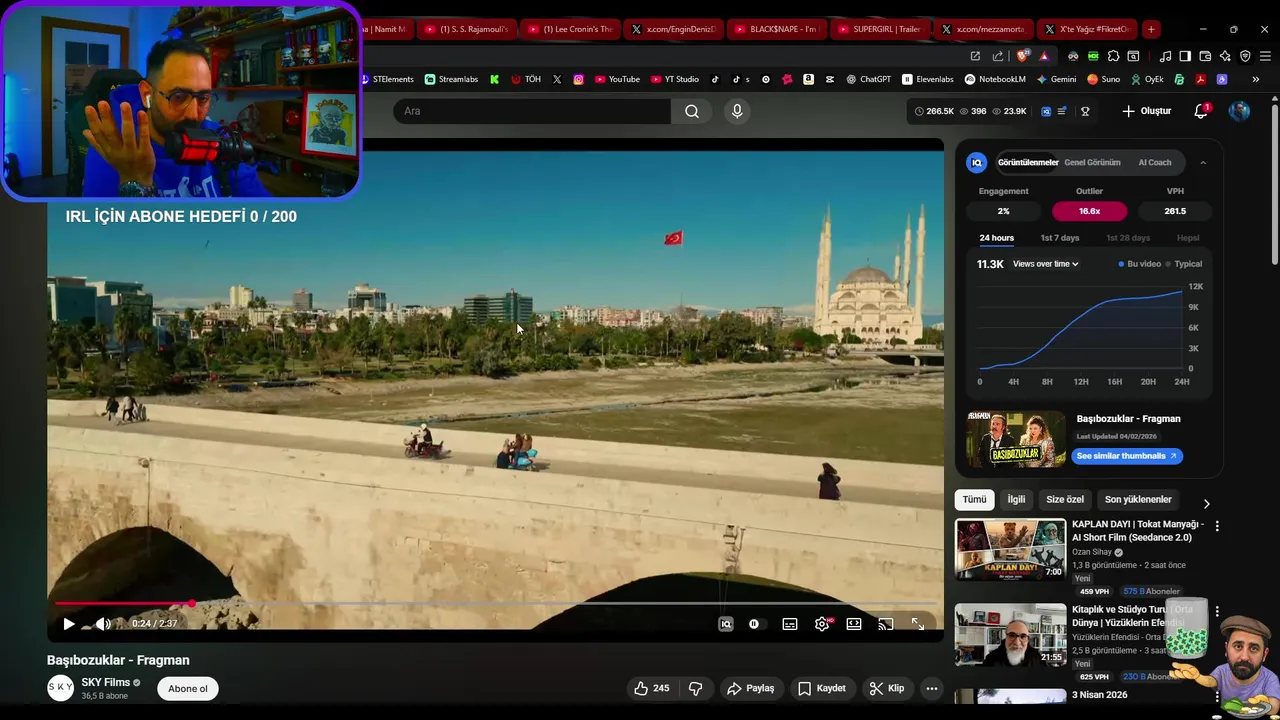Image resolution: width=1280 pixels, height=720 pixels.
Task: Click See similar thumbnails
Action: (1127, 456)
